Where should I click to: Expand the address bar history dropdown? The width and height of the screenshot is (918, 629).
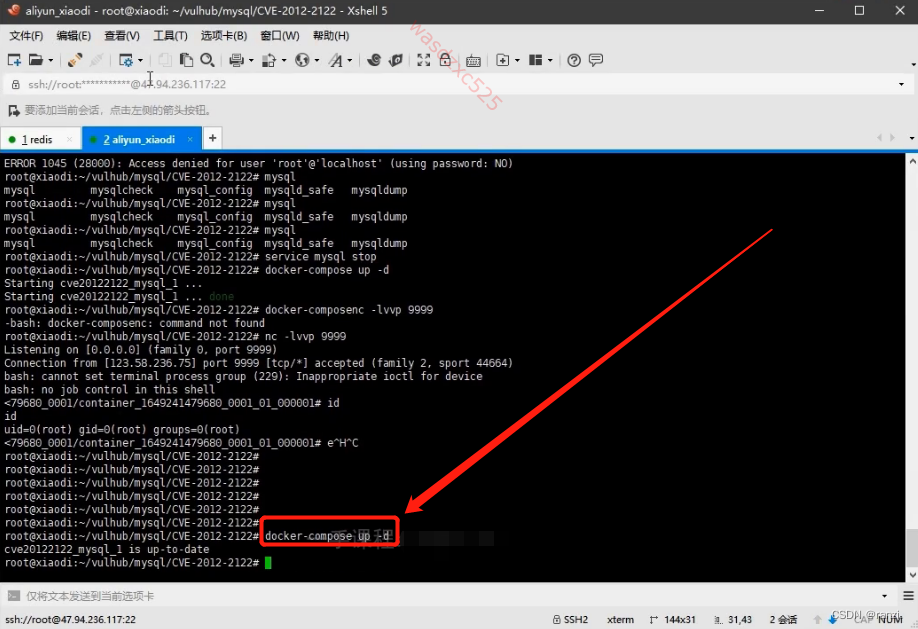[901, 84]
